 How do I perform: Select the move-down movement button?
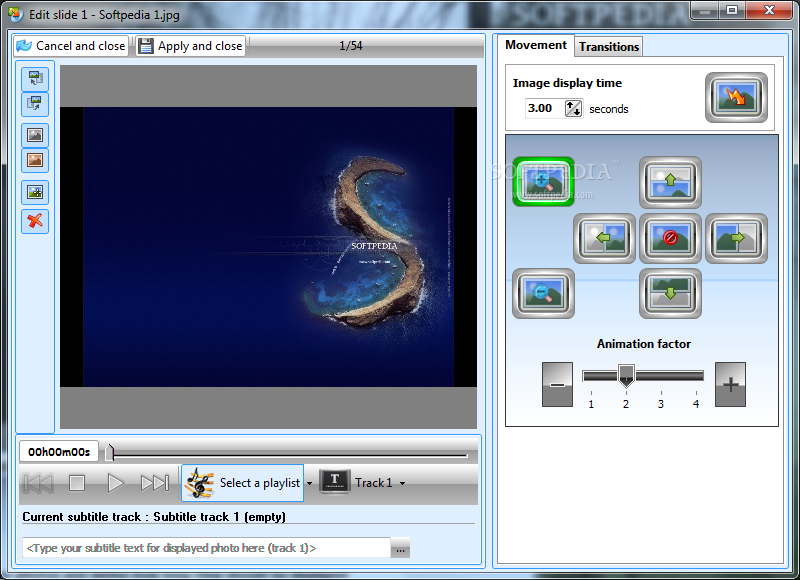[x=670, y=293]
